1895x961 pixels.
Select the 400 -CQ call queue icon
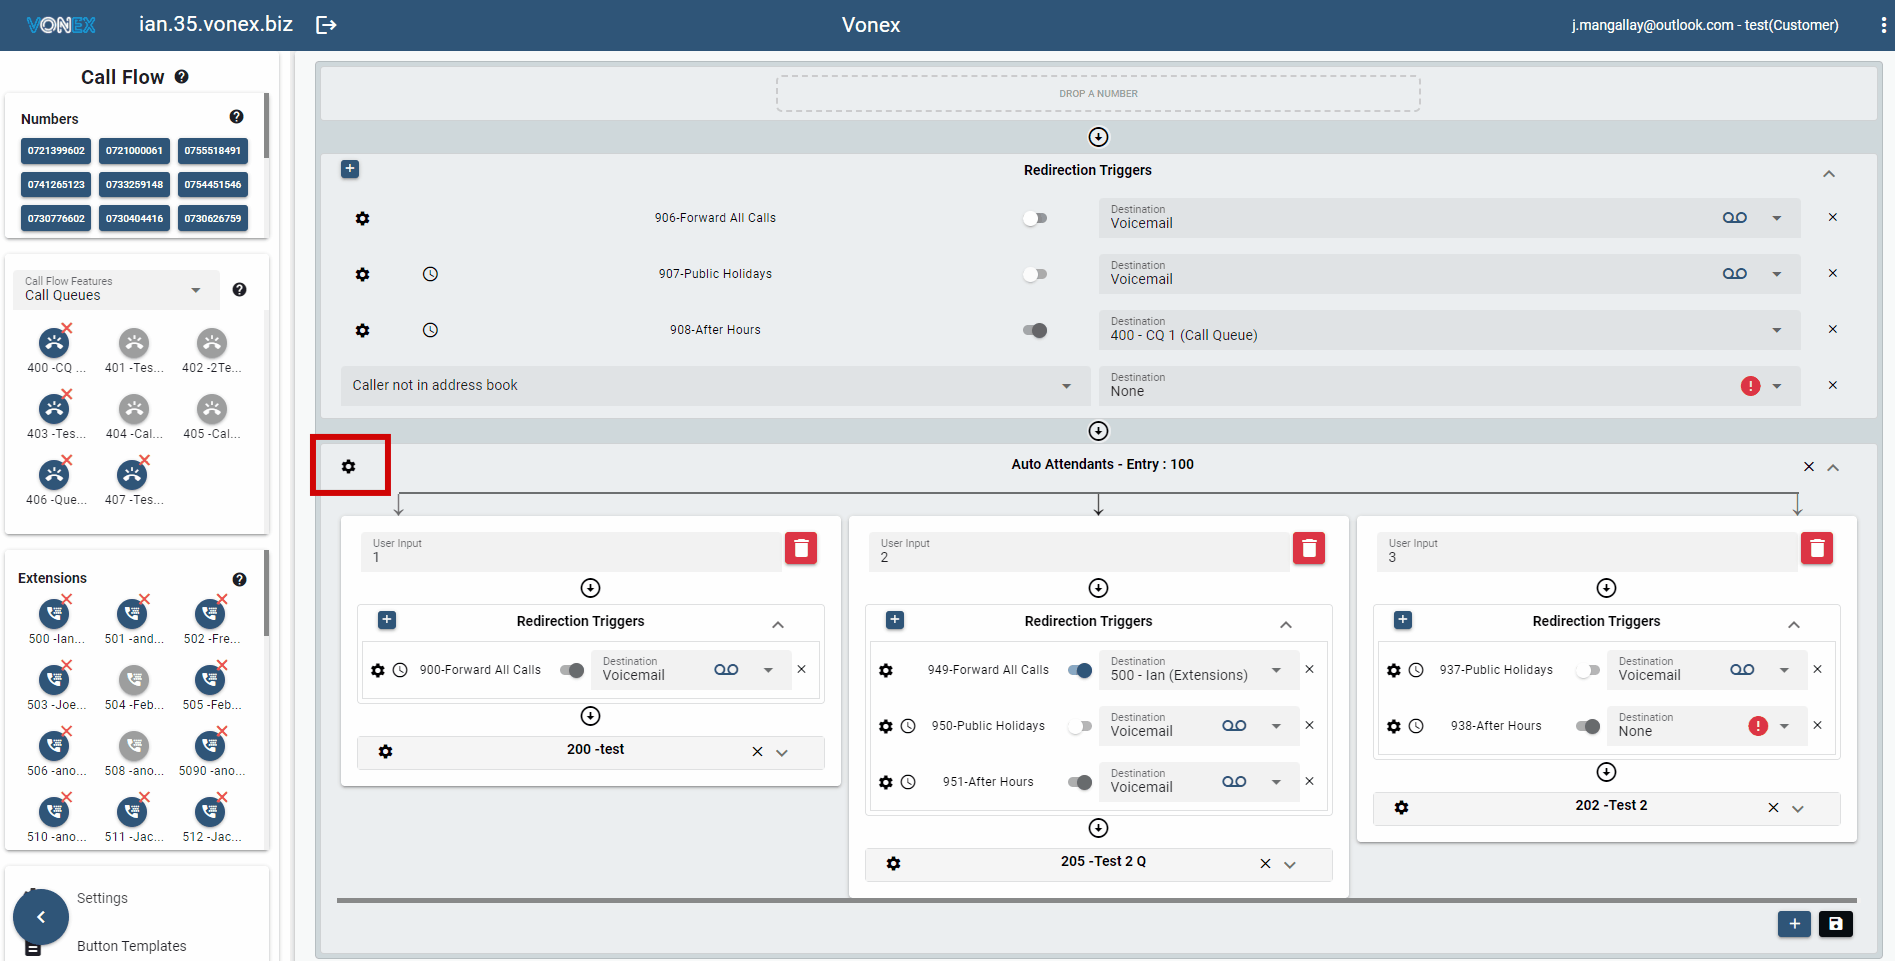coord(54,344)
